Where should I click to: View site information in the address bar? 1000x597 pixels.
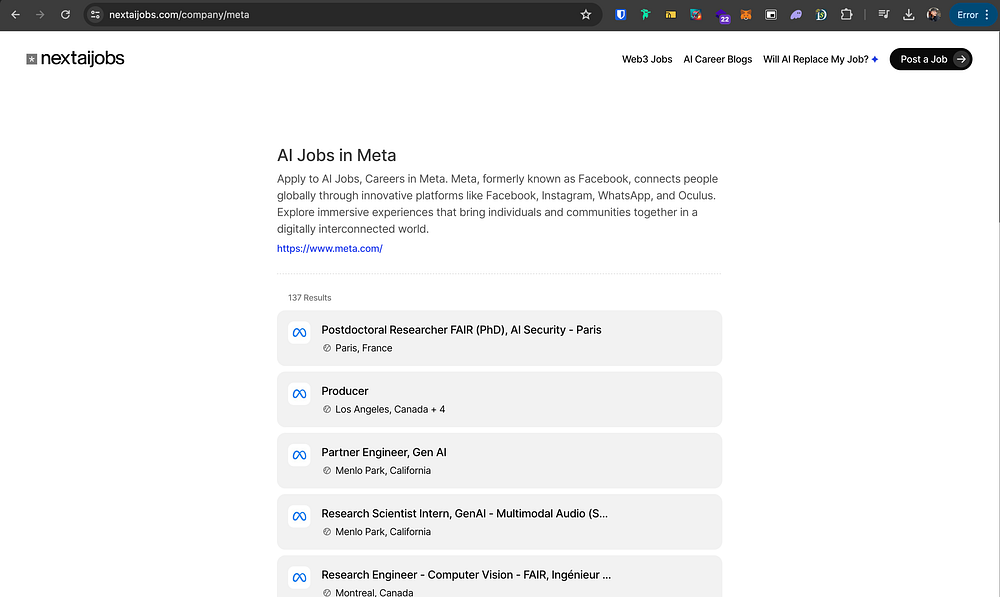[x=96, y=15]
